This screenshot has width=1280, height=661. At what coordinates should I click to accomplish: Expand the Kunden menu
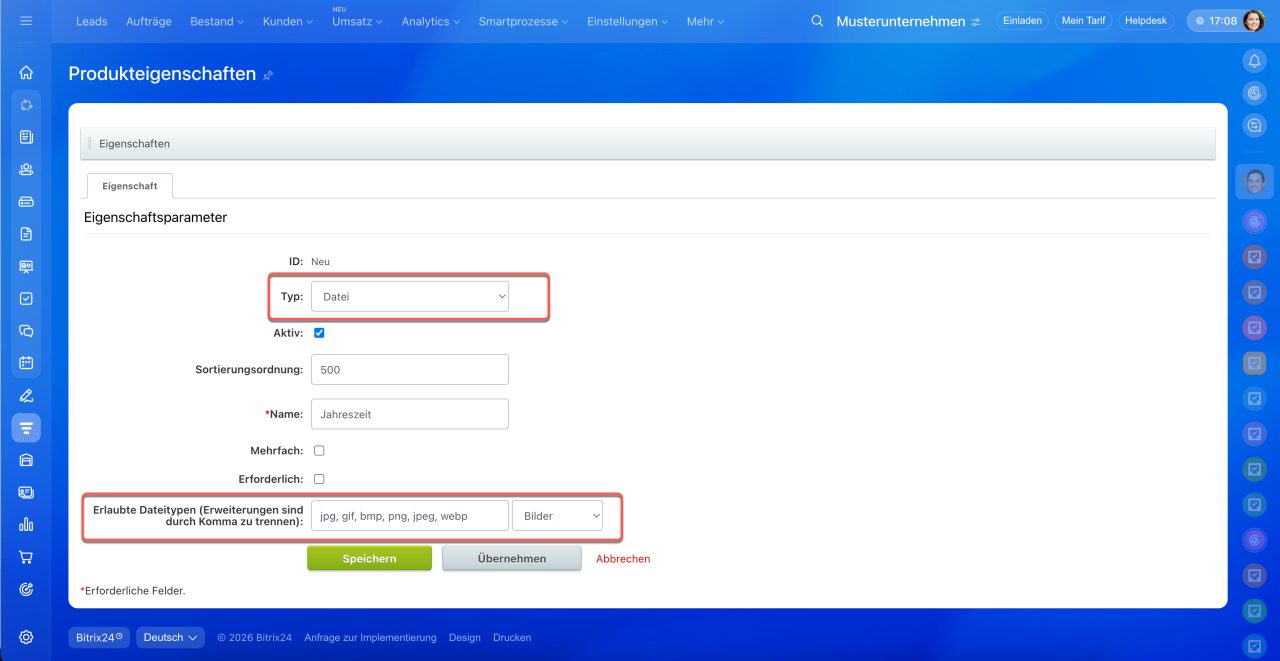(x=288, y=21)
